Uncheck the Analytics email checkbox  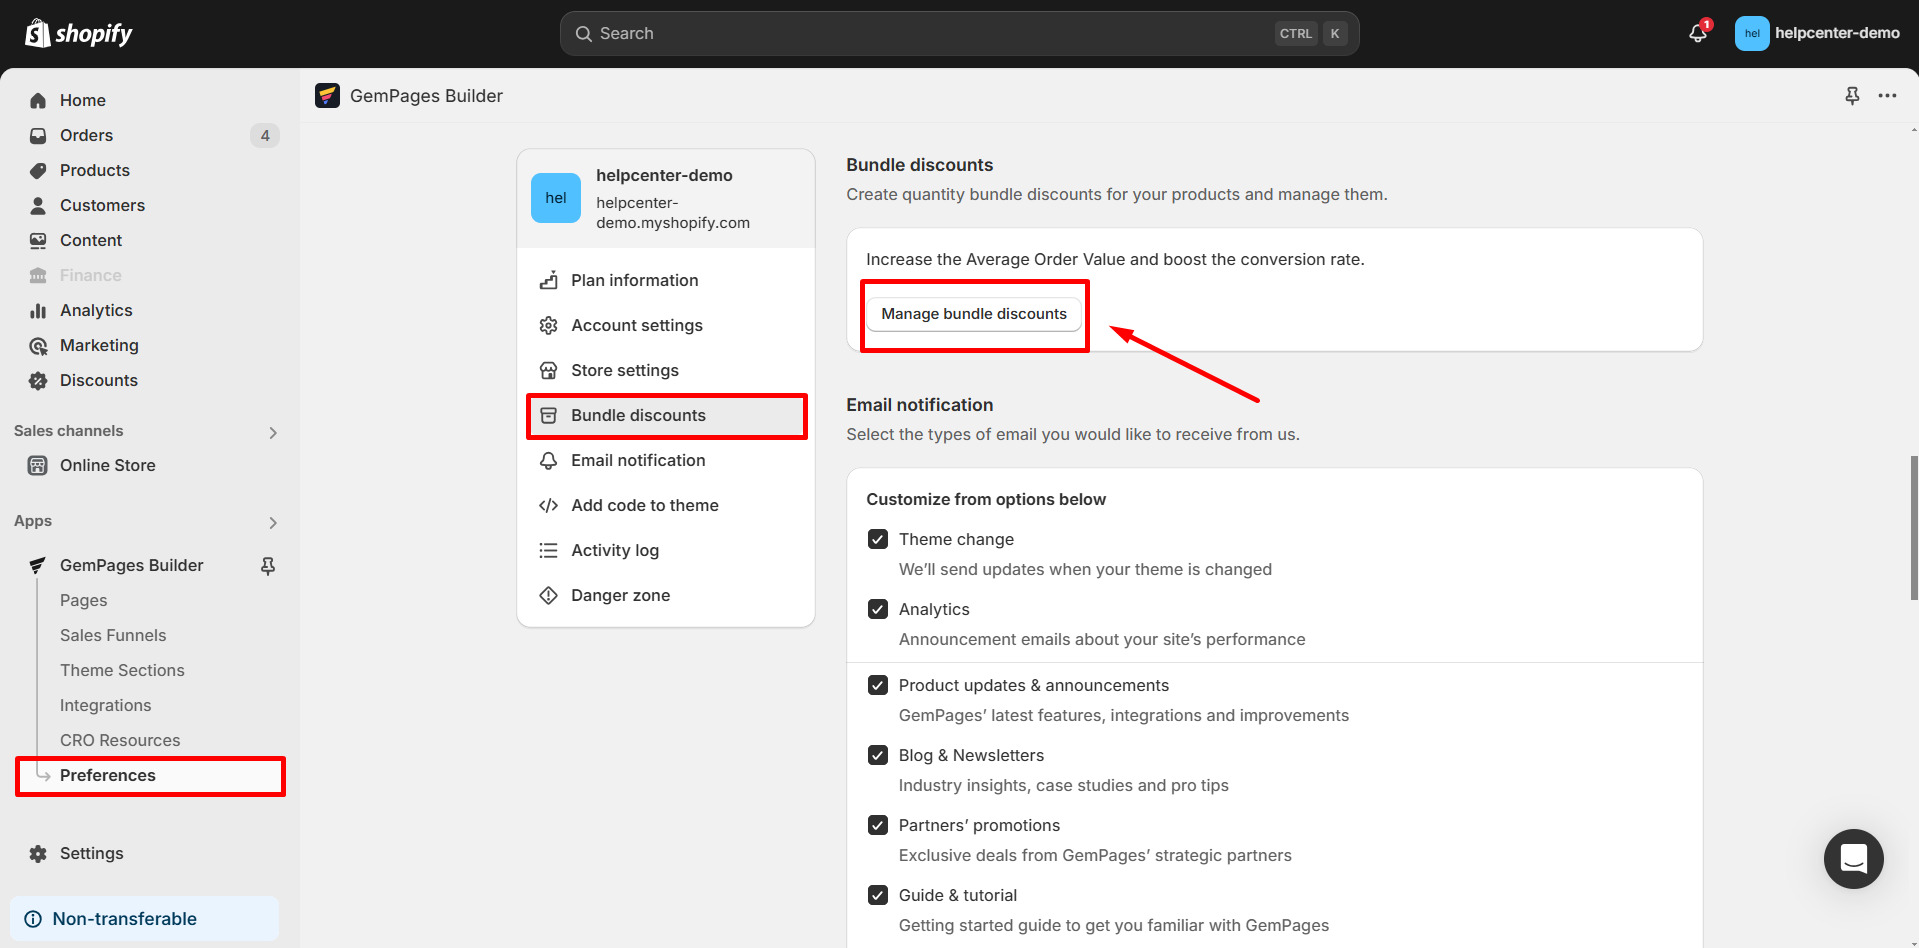[x=878, y=610]
